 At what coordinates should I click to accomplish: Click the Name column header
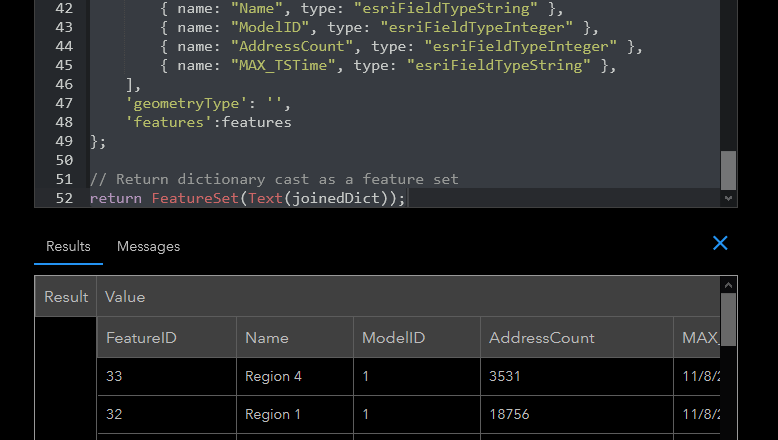[266, 338]
